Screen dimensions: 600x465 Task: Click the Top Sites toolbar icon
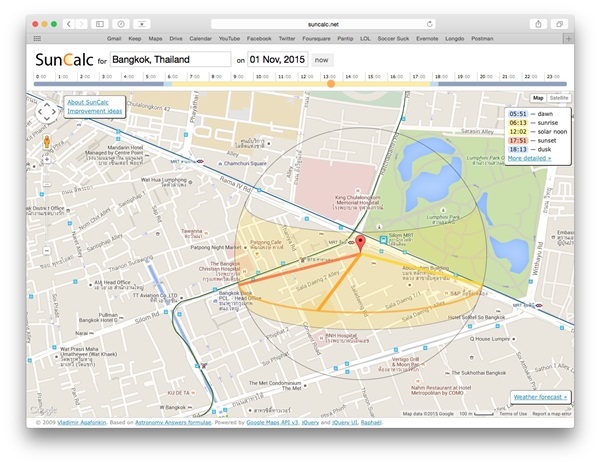[x=142, y=24]
